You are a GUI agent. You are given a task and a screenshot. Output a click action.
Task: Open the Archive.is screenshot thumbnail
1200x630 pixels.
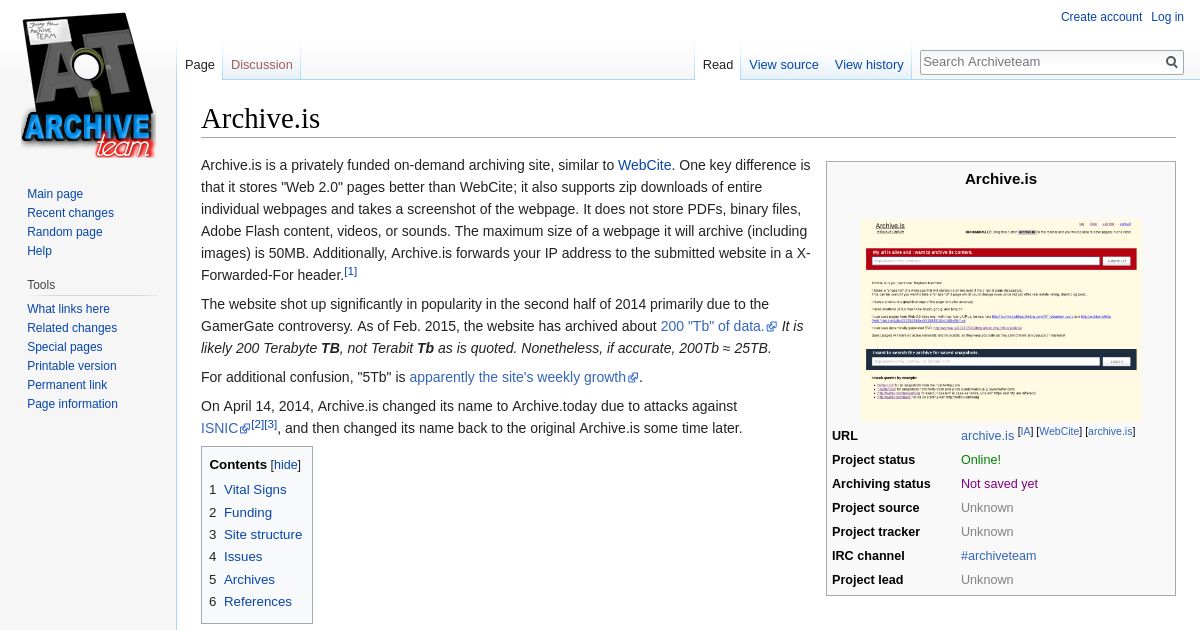pos(1000,320)
